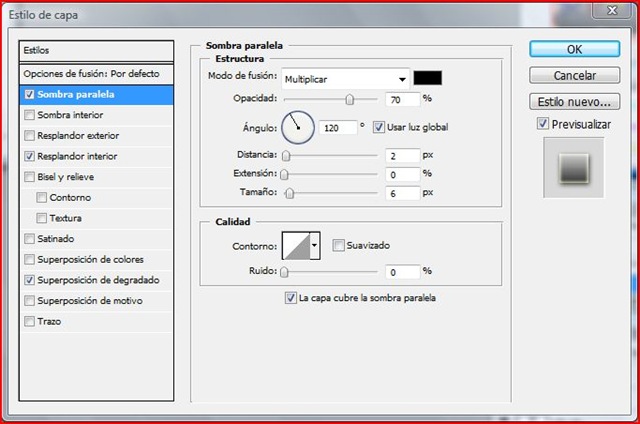Enable Superposición de motivo checkbox
640x424 pixels.
tap(29, 301)
